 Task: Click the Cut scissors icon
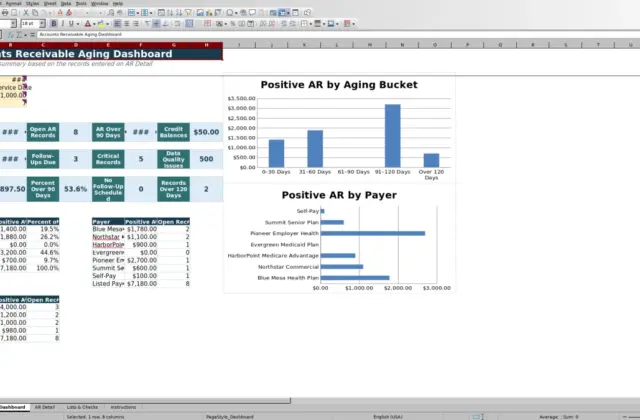coord(26,13)
